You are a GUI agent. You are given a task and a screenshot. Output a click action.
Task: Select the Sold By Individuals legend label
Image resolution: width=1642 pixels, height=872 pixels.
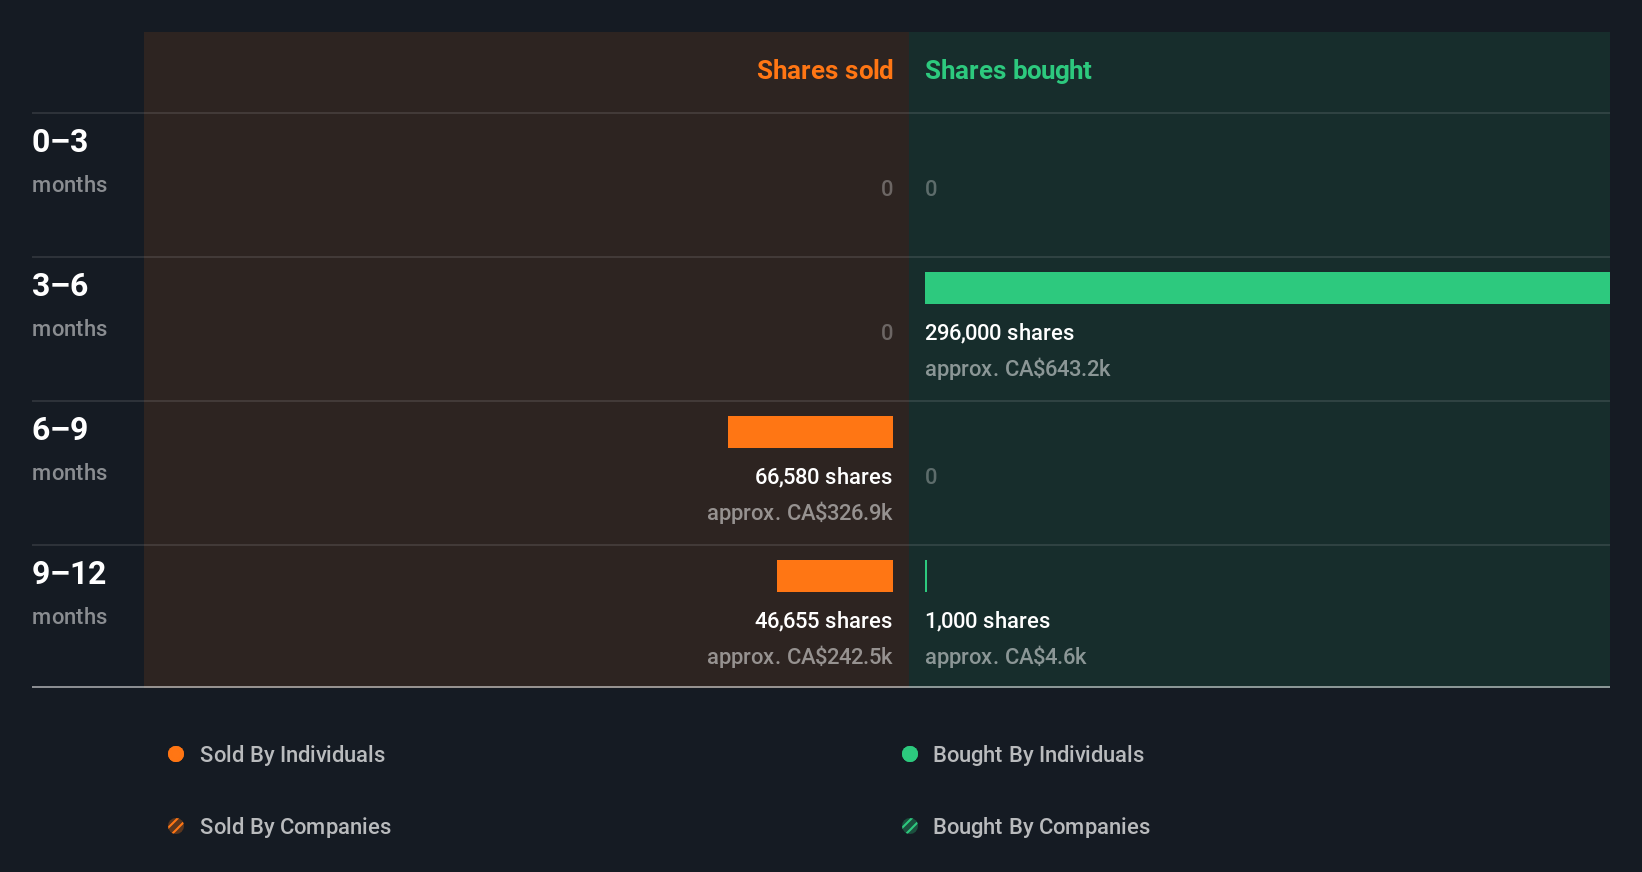[292, 755]
